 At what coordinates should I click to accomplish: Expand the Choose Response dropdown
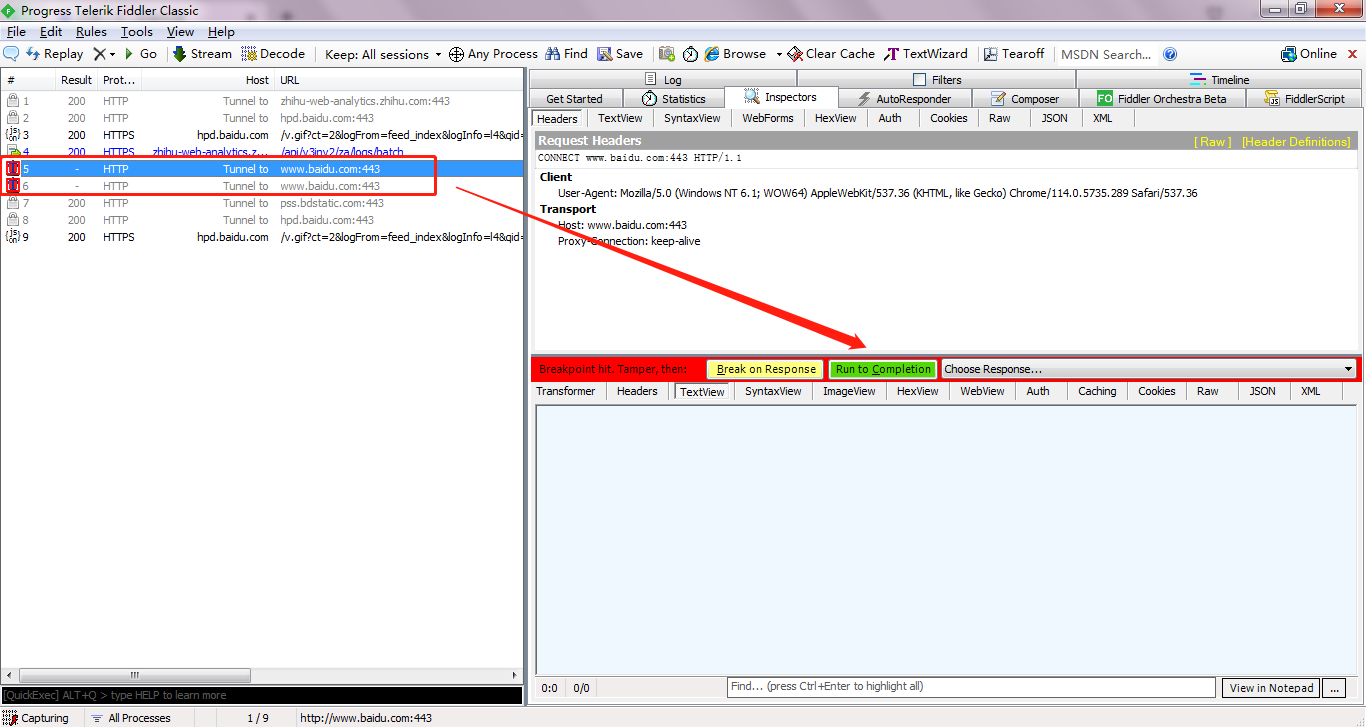pyautogui.click(x=1347, y=369)
